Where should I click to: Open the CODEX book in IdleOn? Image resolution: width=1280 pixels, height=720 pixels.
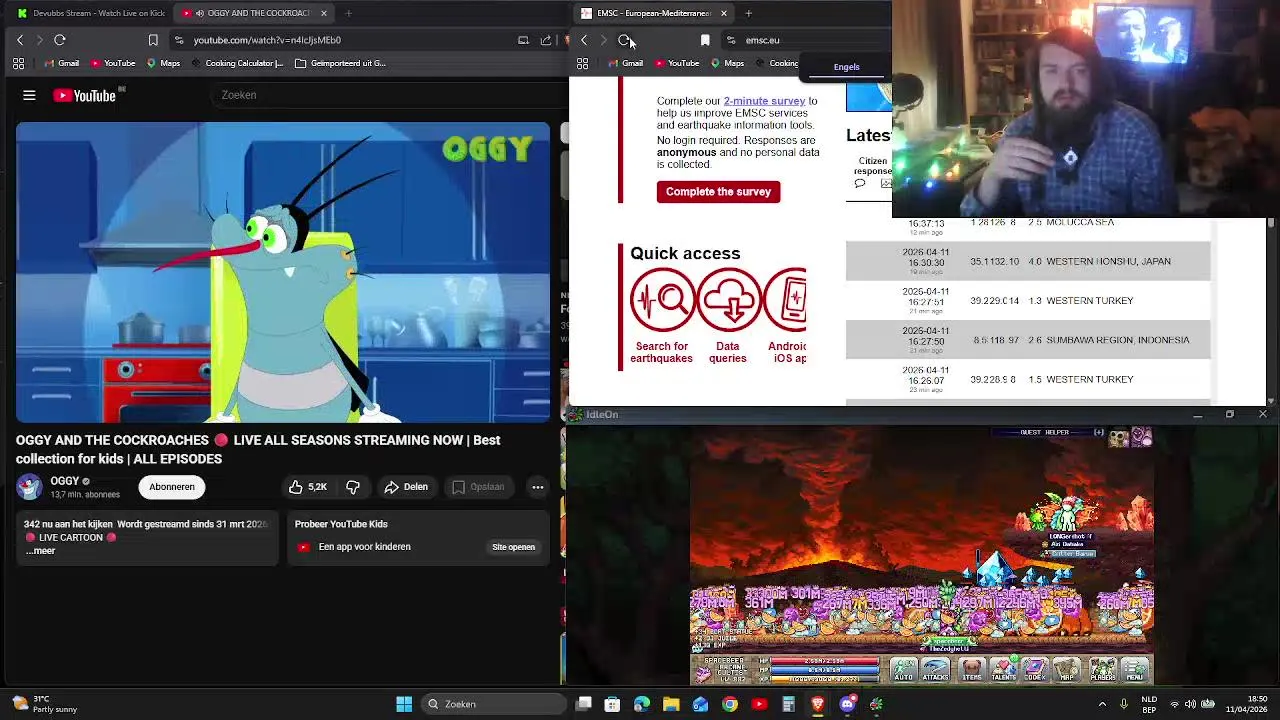point(1035,669)
